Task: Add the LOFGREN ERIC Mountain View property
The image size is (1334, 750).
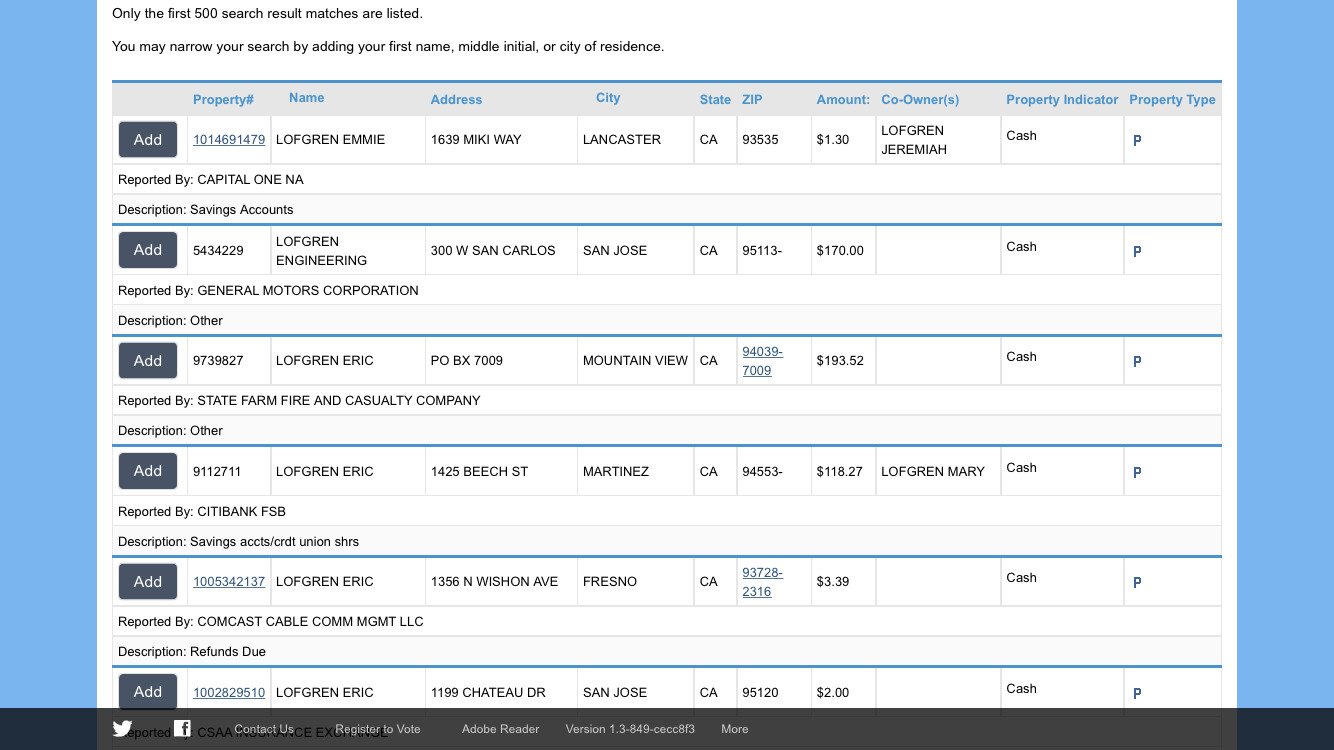Action: point(148,361)
